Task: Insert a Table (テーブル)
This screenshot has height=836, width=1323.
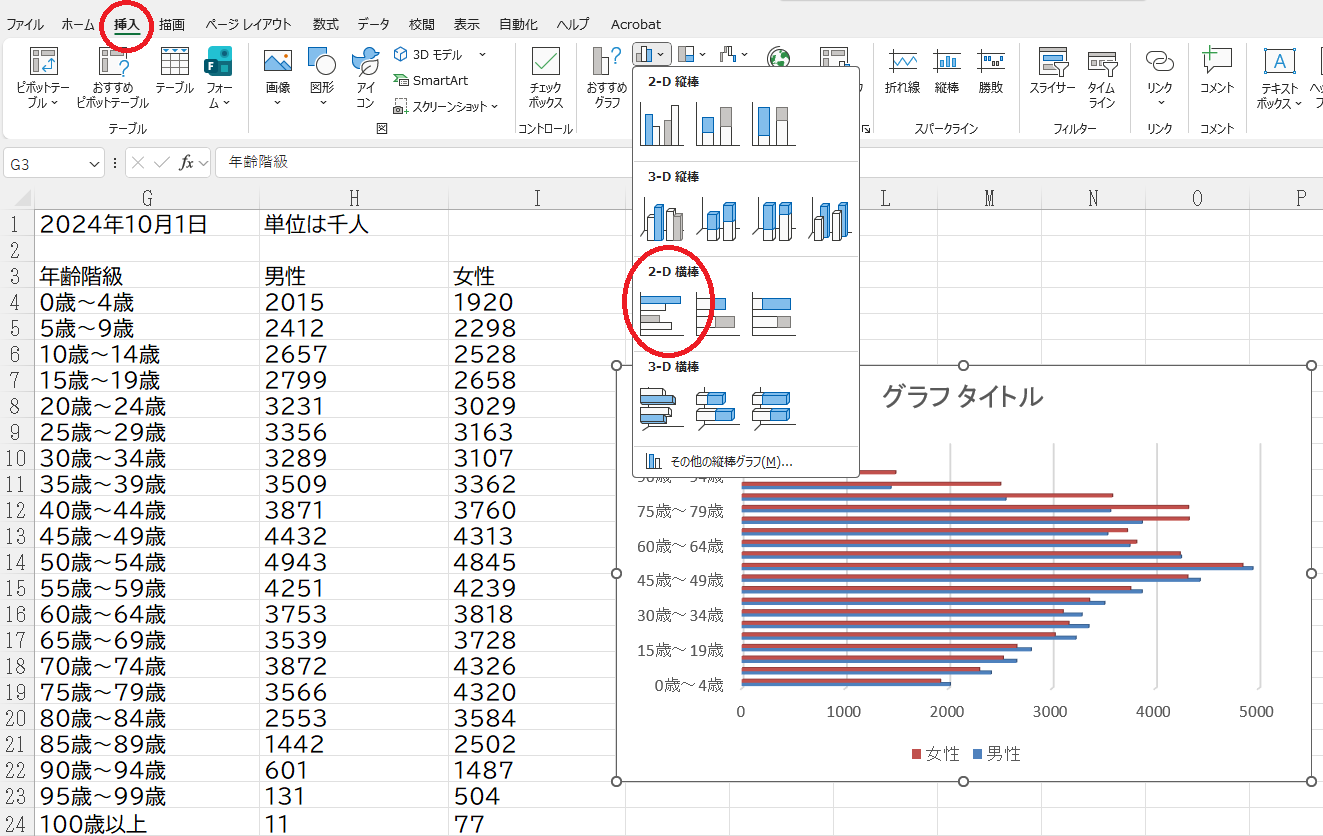Action: point(174,70)
